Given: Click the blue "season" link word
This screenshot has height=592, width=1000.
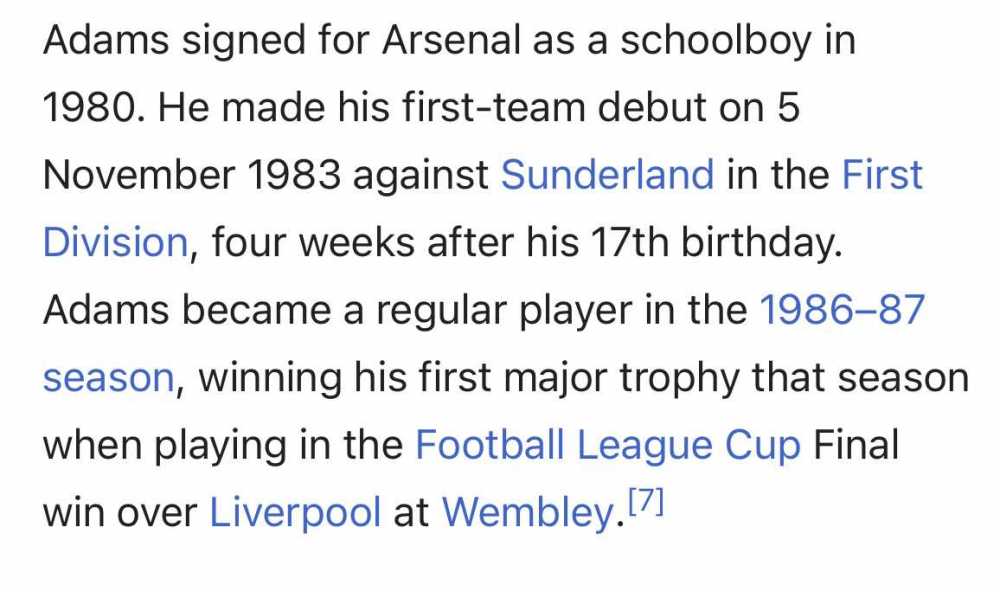Looking at the screenshot, I should coord(108,379).
